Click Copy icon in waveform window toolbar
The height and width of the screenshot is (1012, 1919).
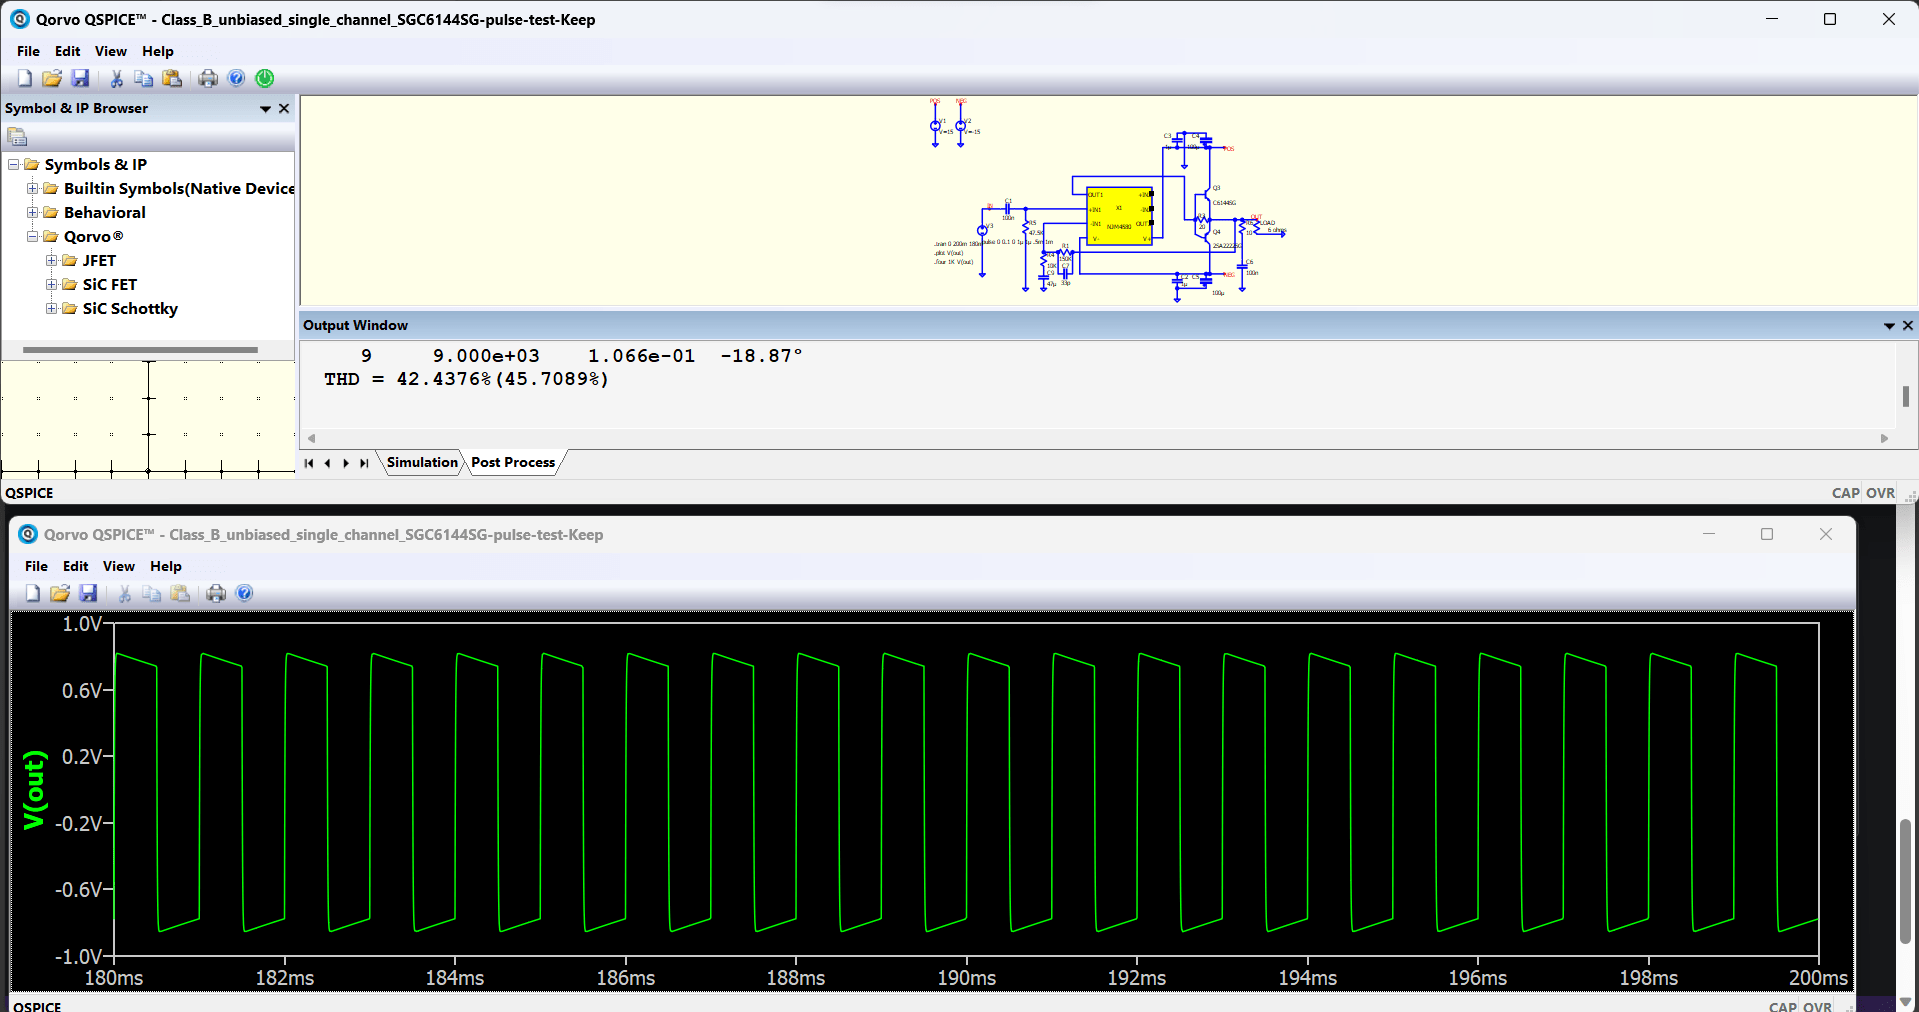pyautogui.click(x=152, y=593)
